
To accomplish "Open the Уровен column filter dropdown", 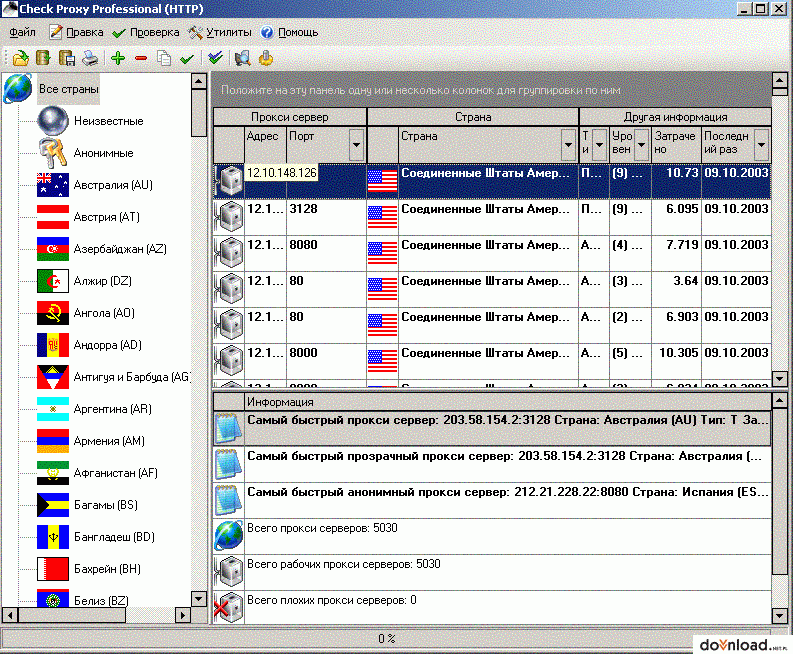I will (641, 145).
